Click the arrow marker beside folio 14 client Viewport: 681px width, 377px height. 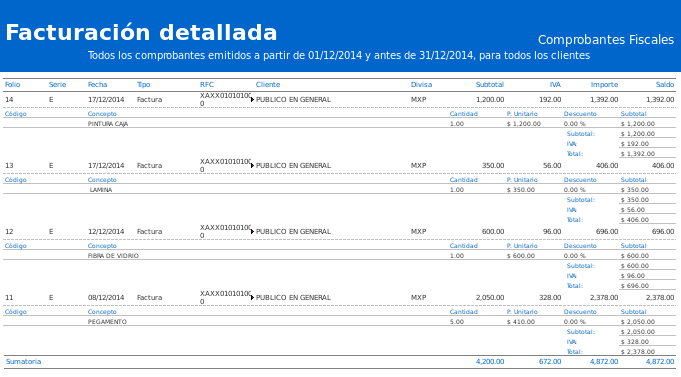pyautogui.click(x=252, y=99)
